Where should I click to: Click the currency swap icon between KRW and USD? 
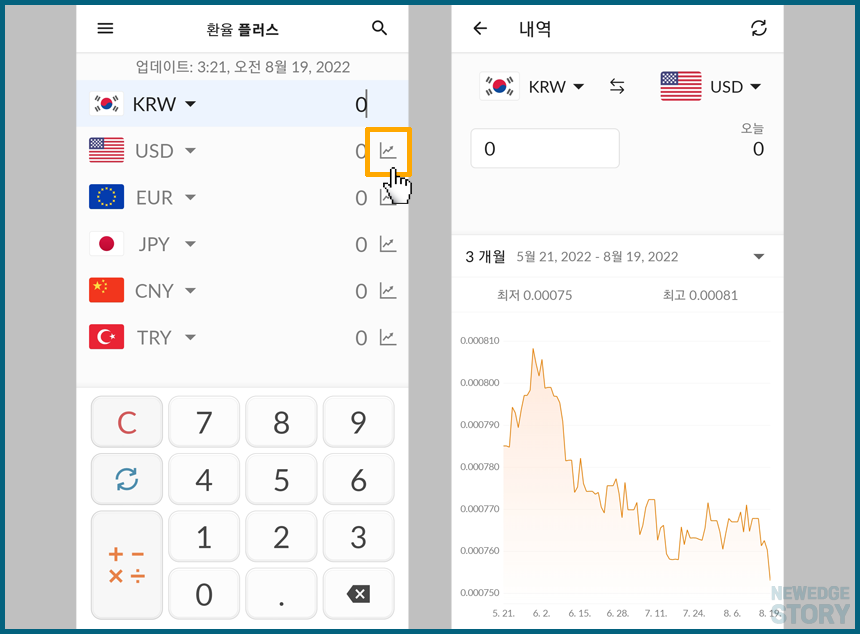click(x=617, y=86)
